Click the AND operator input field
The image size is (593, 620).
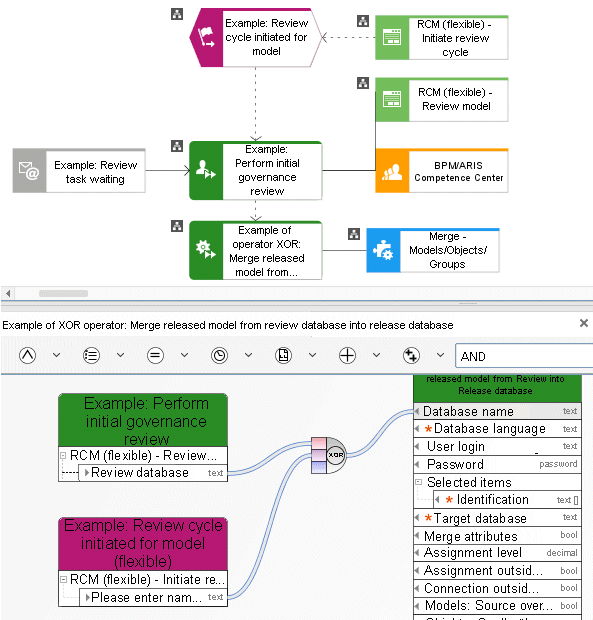(524, 356)
